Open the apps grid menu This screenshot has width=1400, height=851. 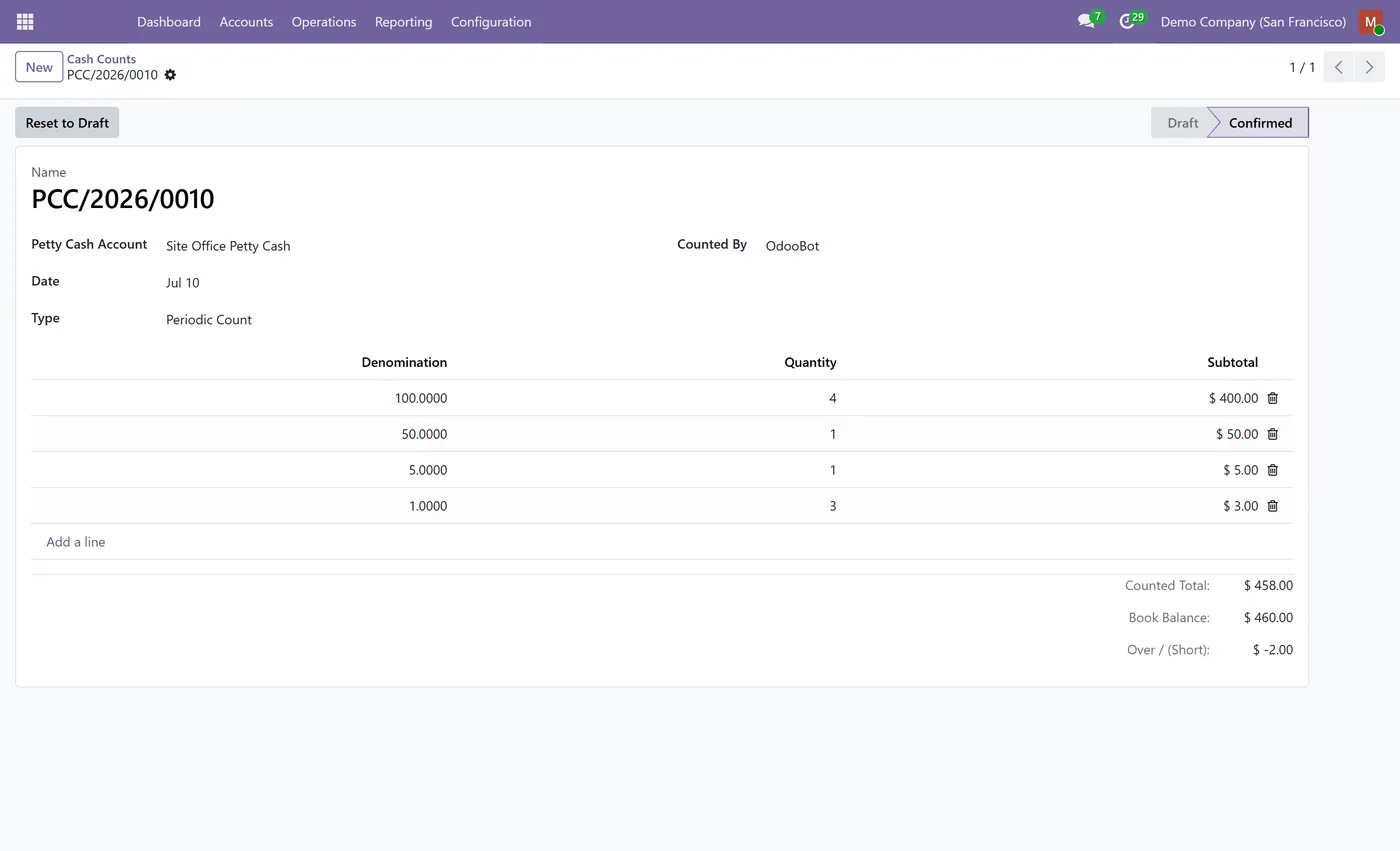(x=25, y=21)
